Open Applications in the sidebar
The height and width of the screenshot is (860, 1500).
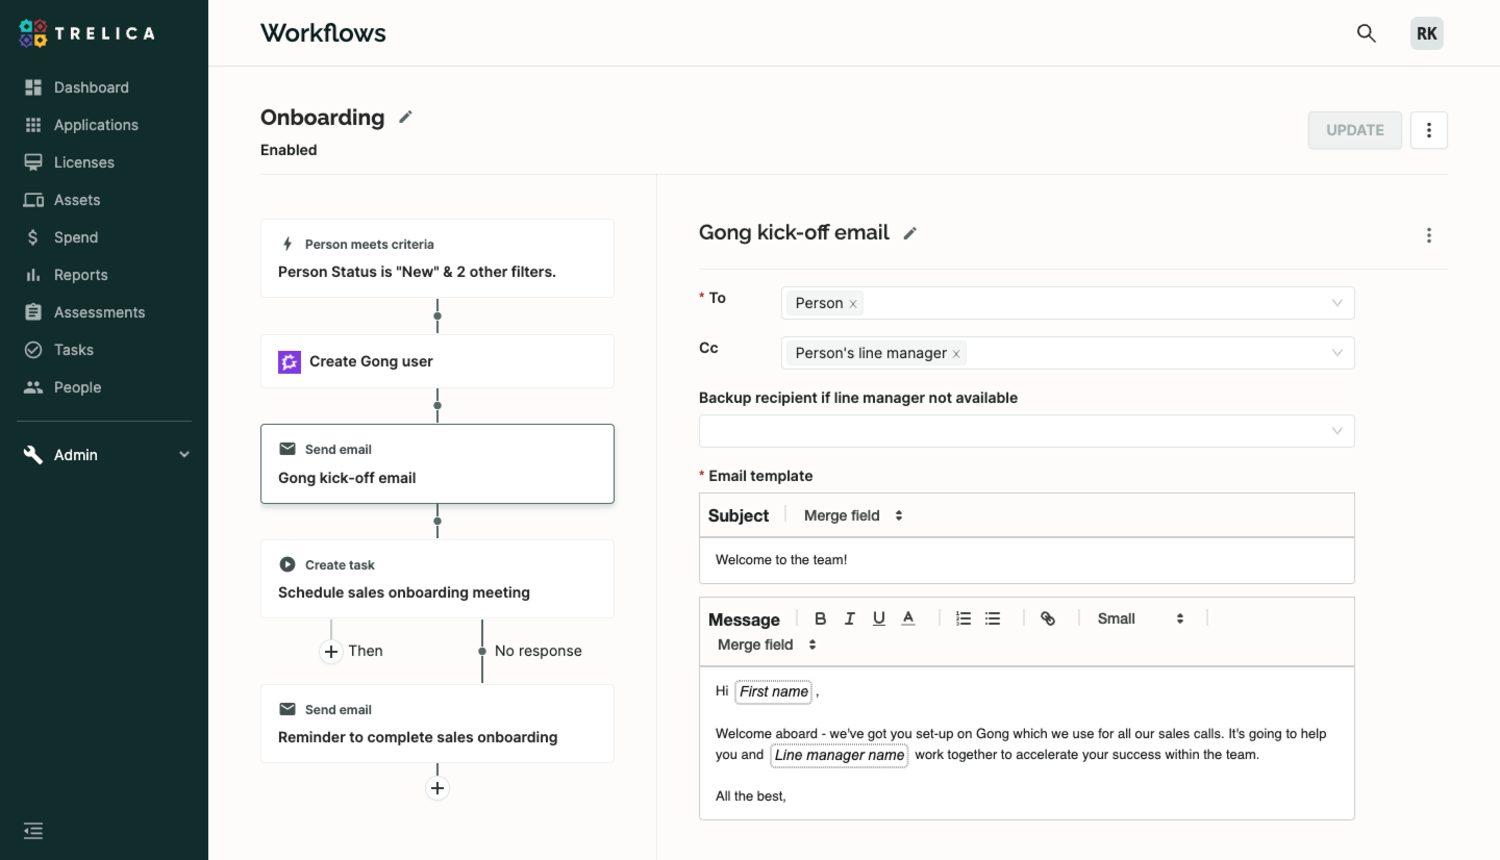(x=96, y=125)
